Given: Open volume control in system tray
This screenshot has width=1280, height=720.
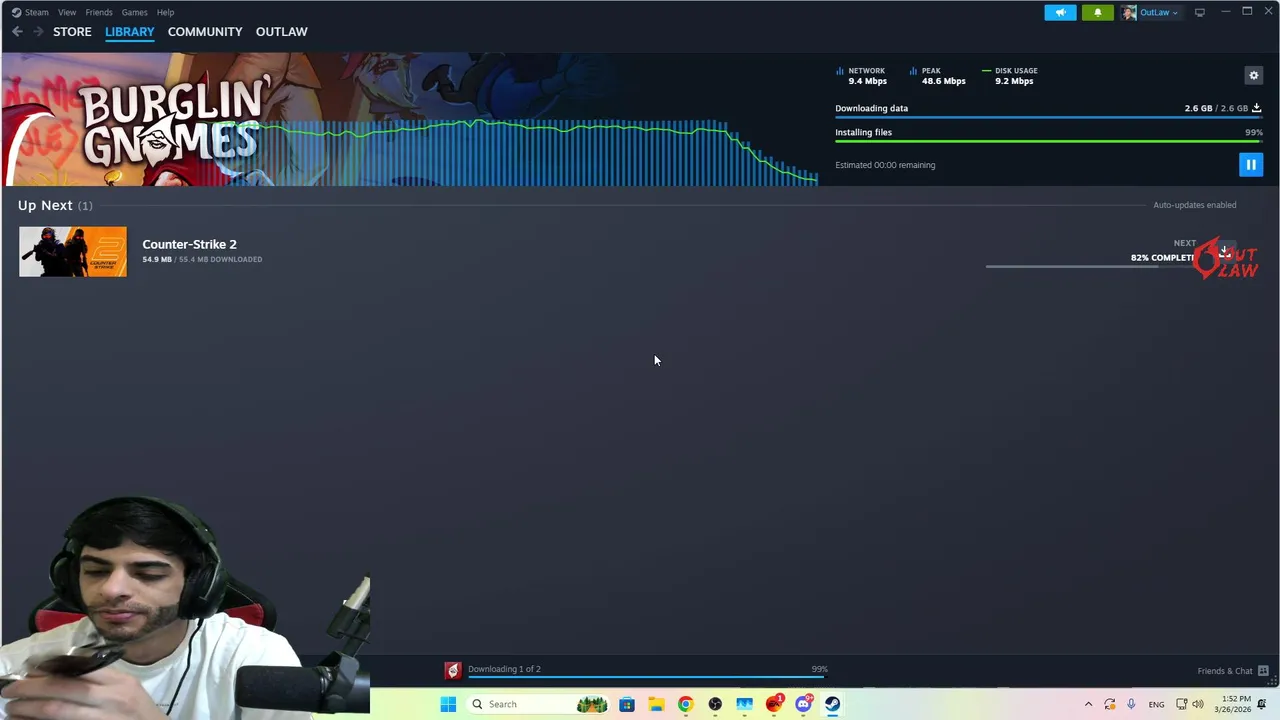Looking at the screenshot, I should 1198,704.
